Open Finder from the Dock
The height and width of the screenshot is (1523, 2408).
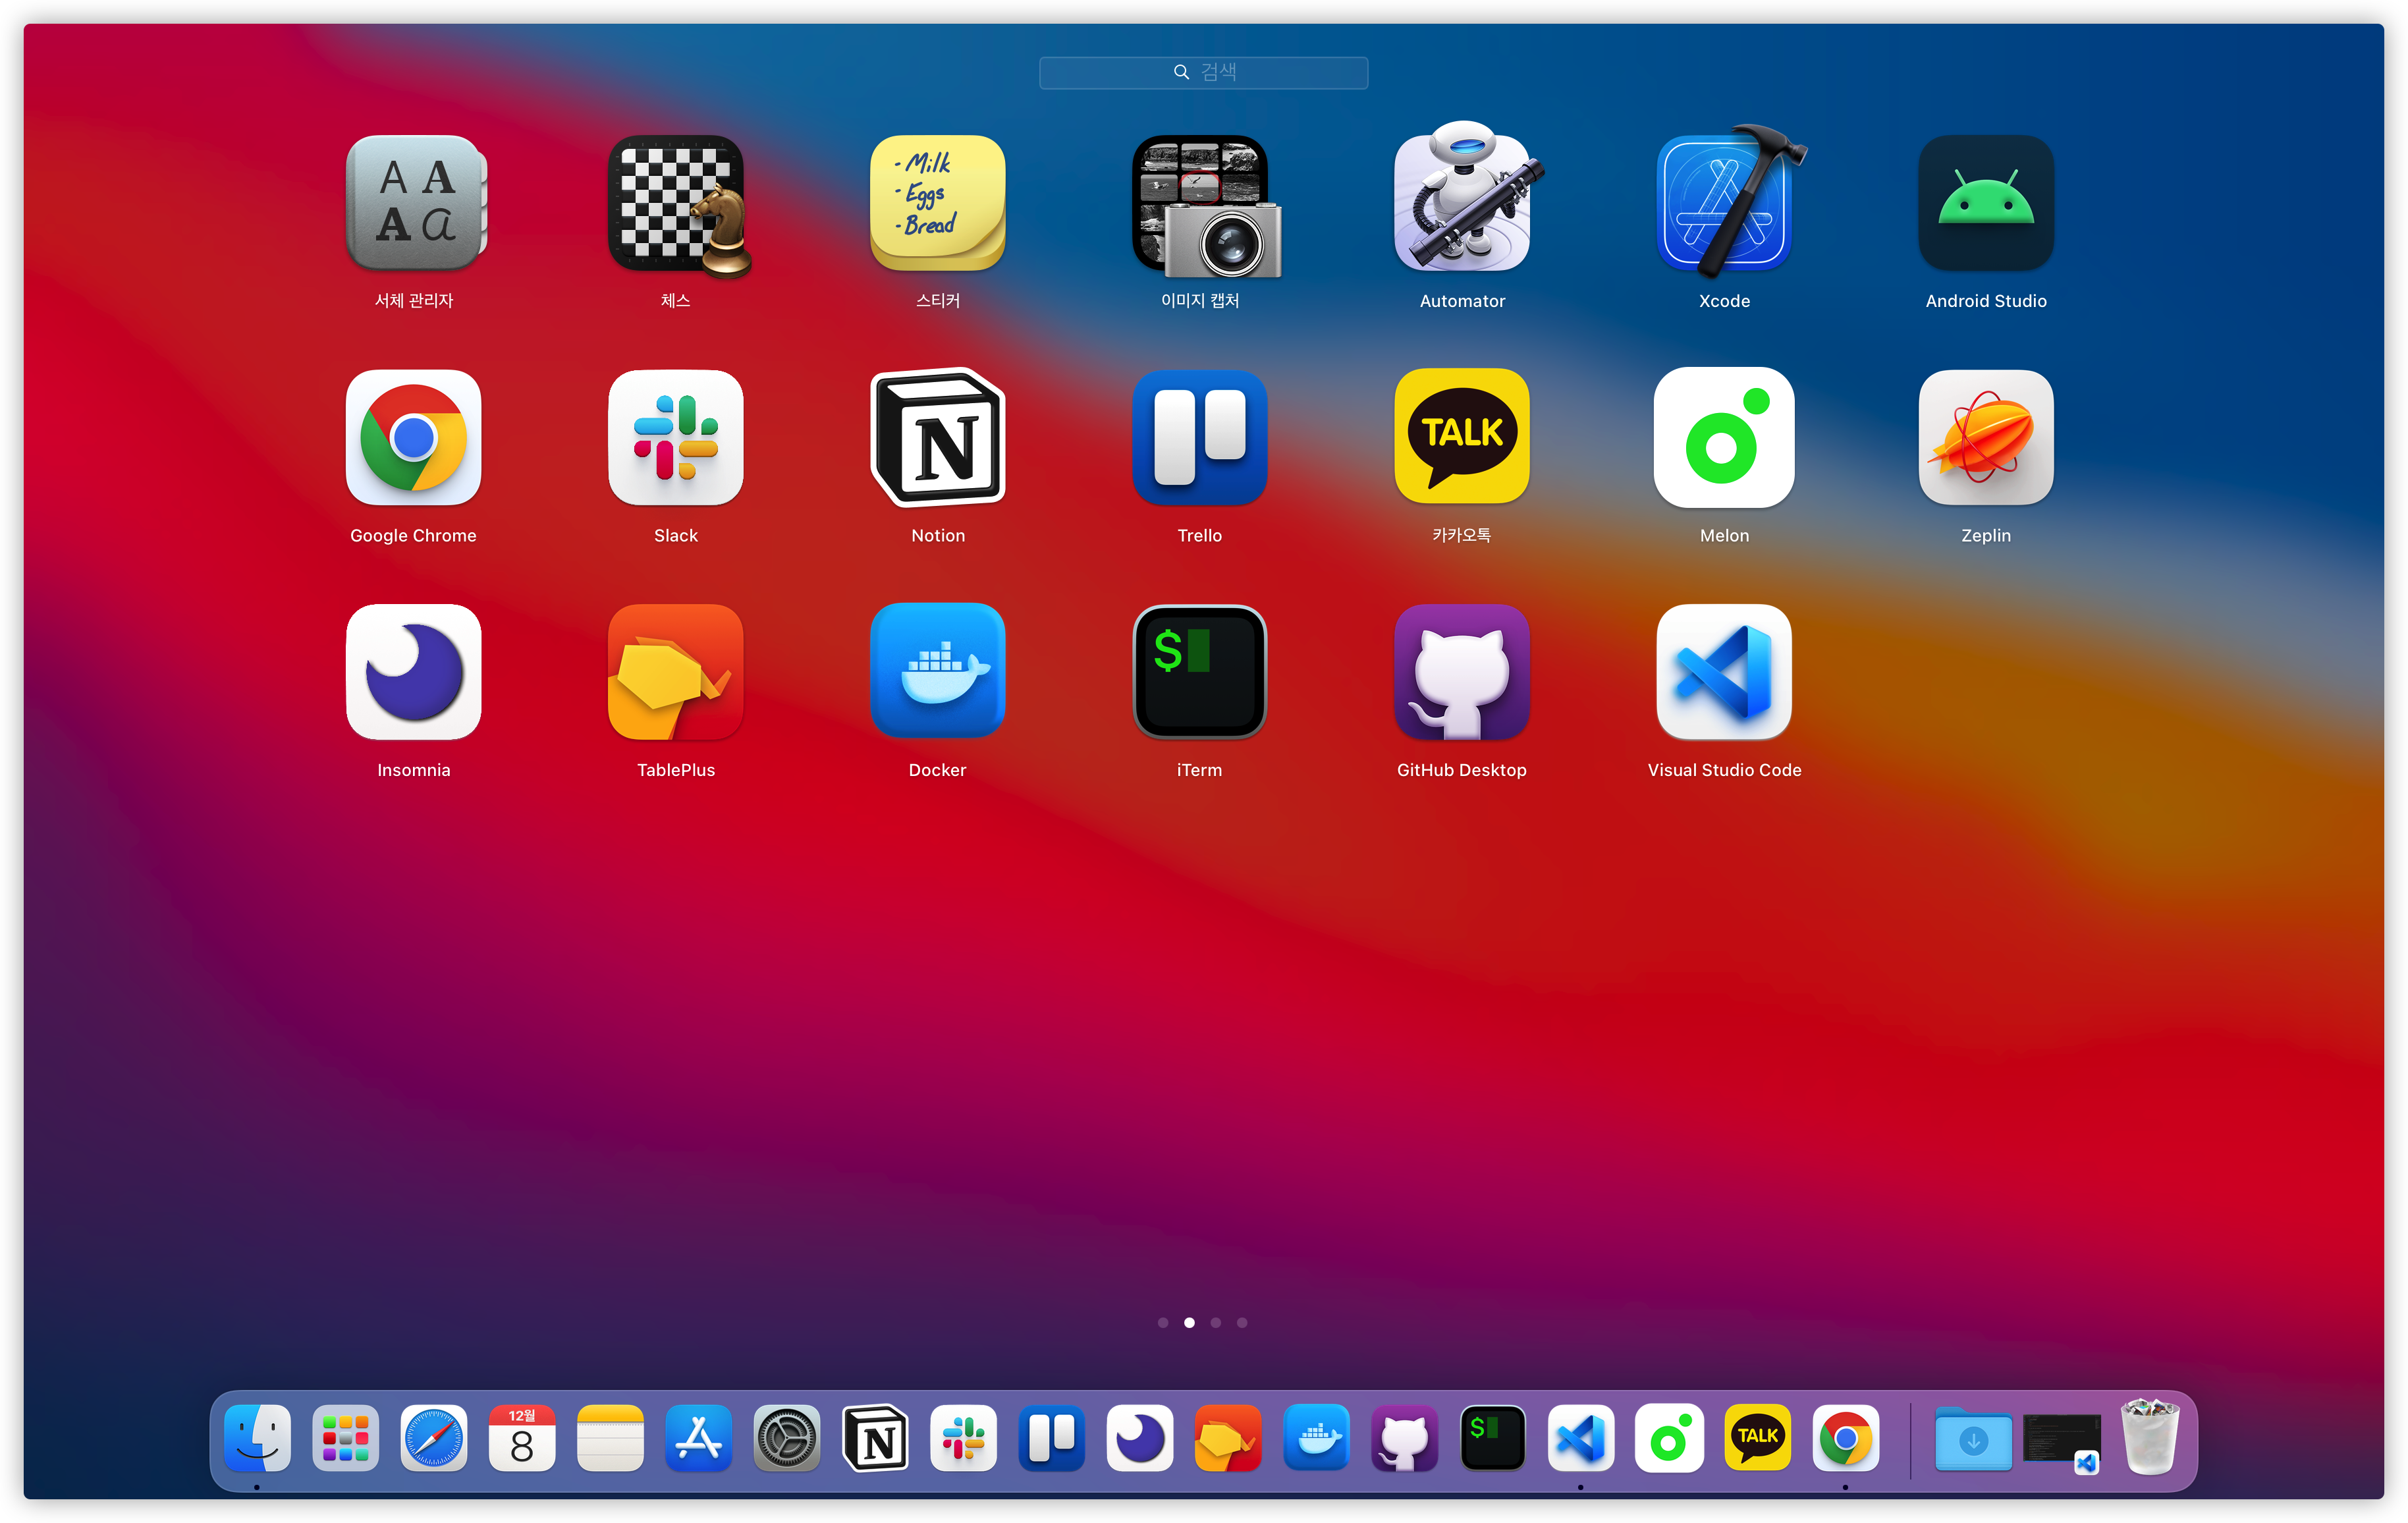click(257, 1439)
